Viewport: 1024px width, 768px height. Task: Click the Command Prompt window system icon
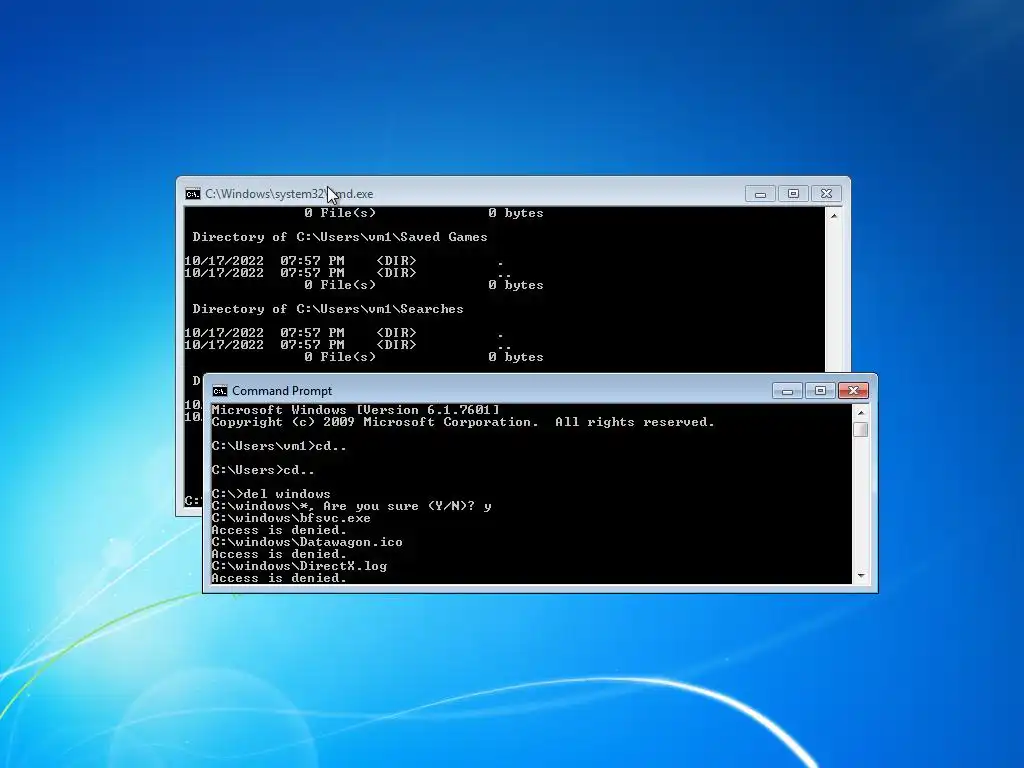click(219, 391)
